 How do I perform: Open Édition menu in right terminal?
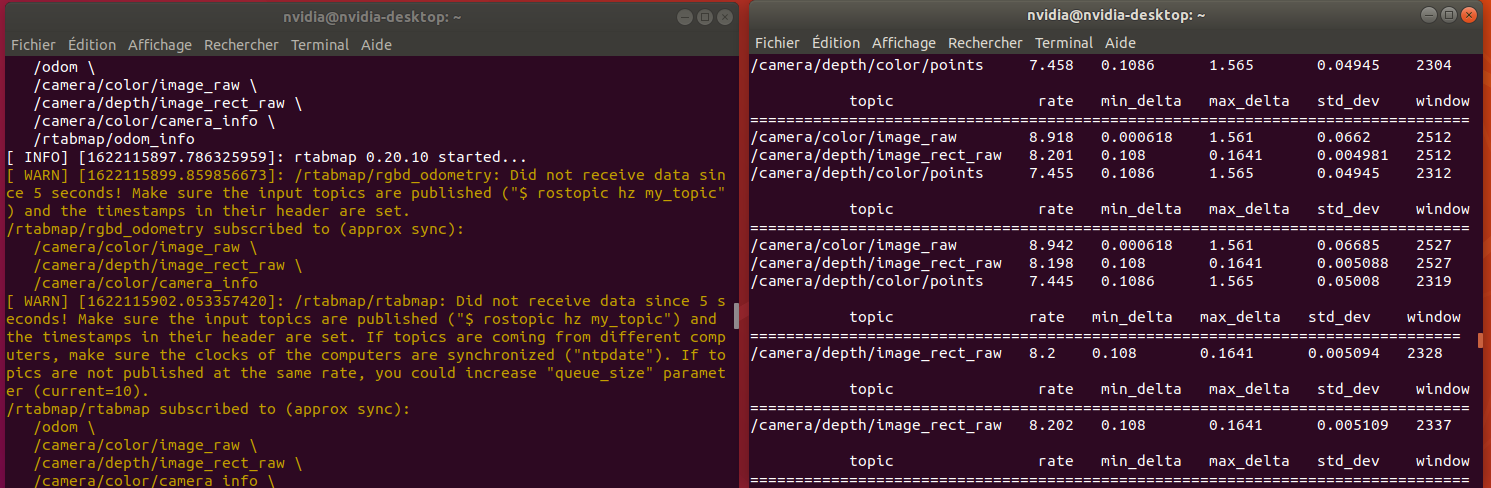point(836,43)
